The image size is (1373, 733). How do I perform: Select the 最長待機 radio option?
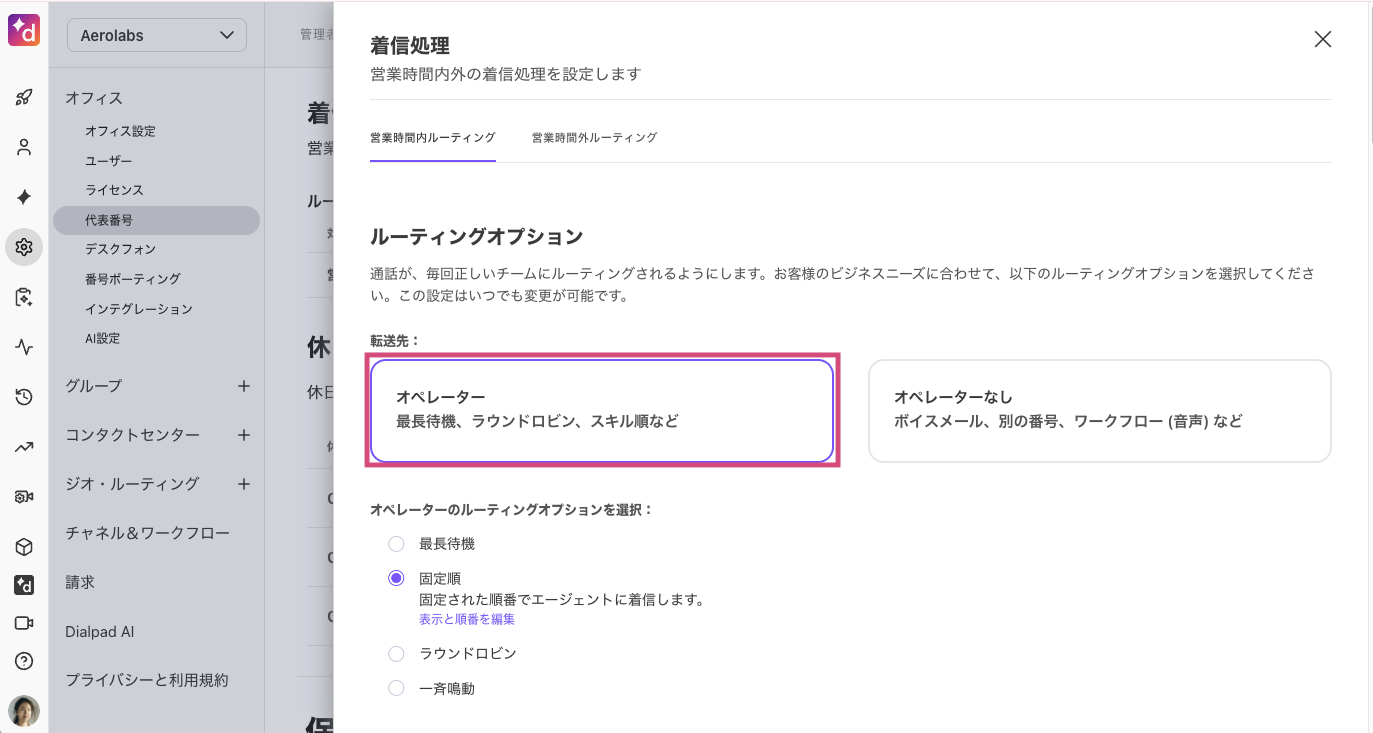coord(397,544)
